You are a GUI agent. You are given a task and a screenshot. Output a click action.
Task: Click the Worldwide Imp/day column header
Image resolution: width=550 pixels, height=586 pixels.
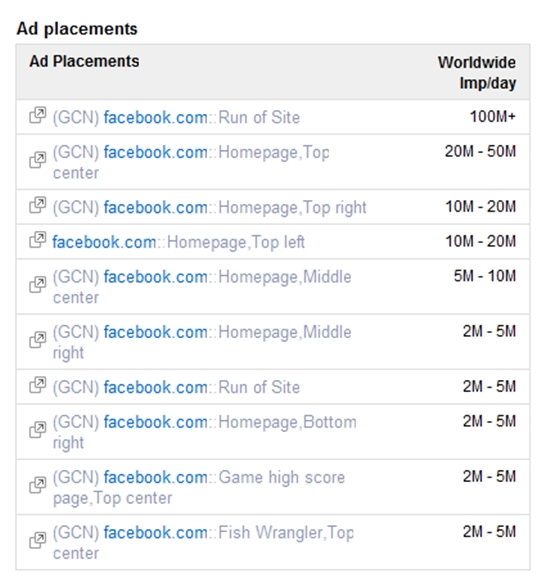(x=477, y=73)
